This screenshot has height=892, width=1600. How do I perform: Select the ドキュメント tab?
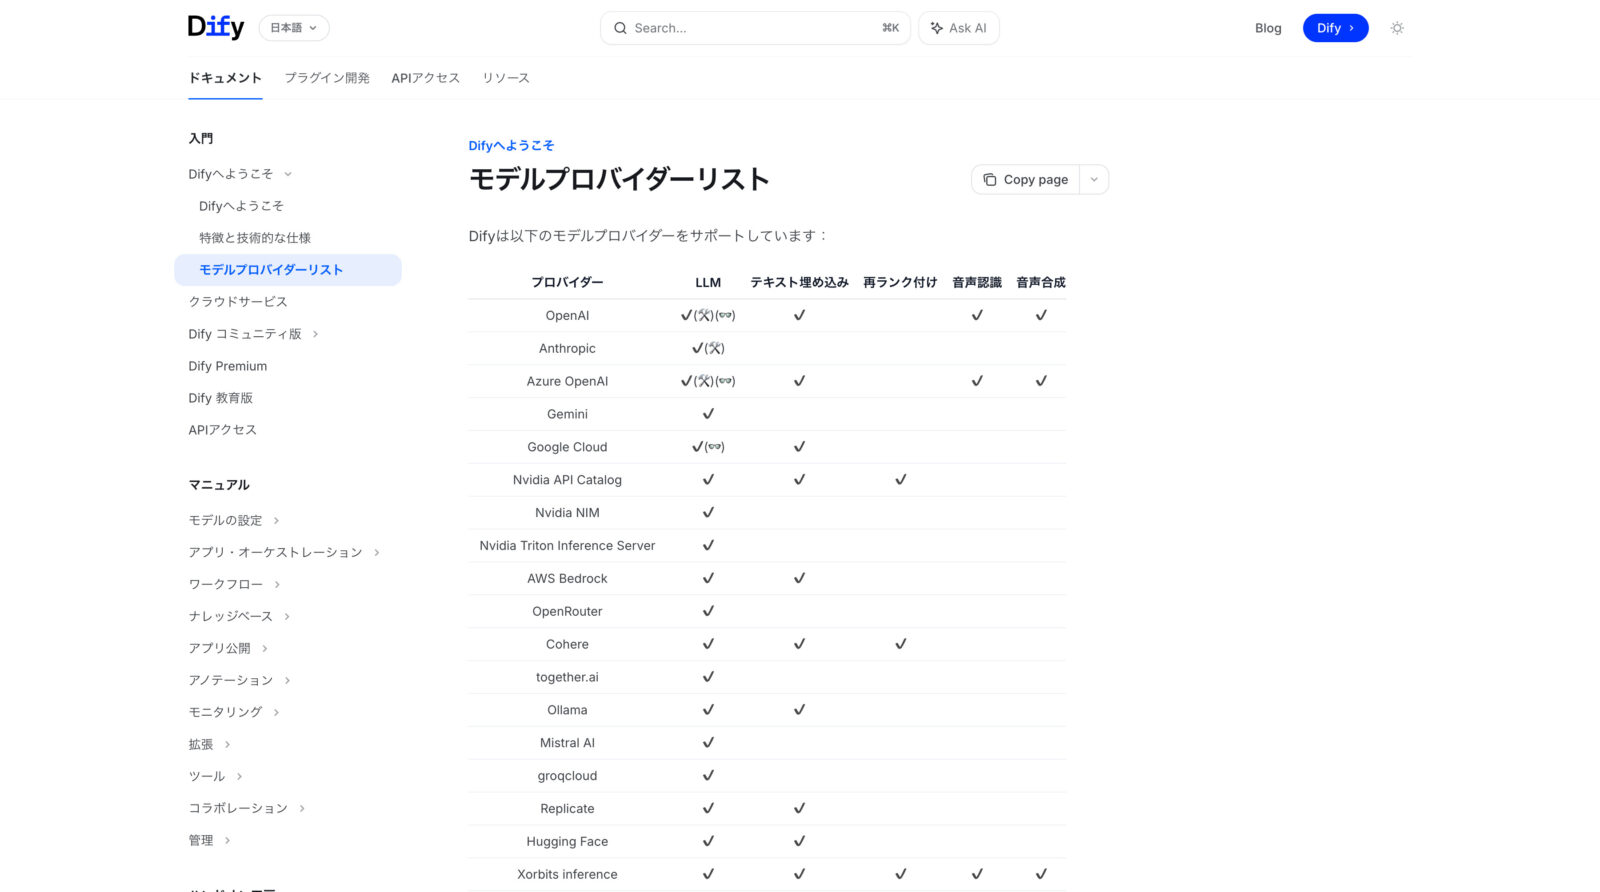pos(225,78)
